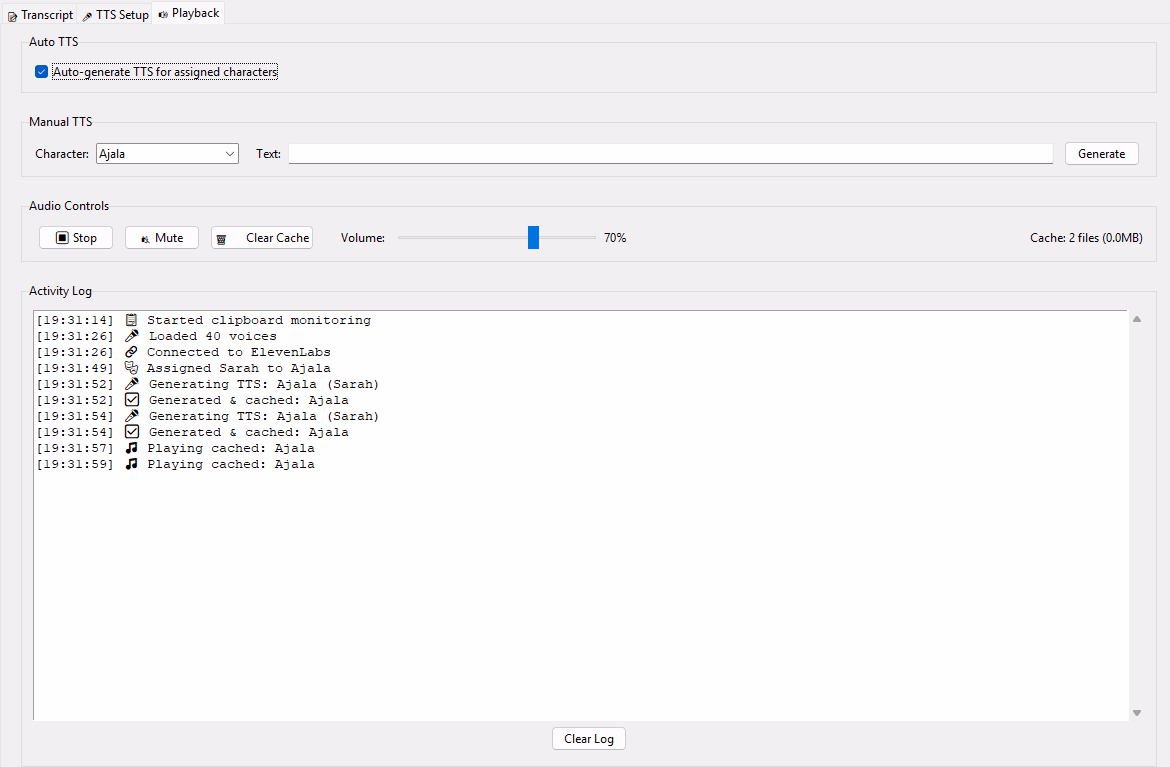
Task: Click the Character combo box arrow
Action: (230, 154)
